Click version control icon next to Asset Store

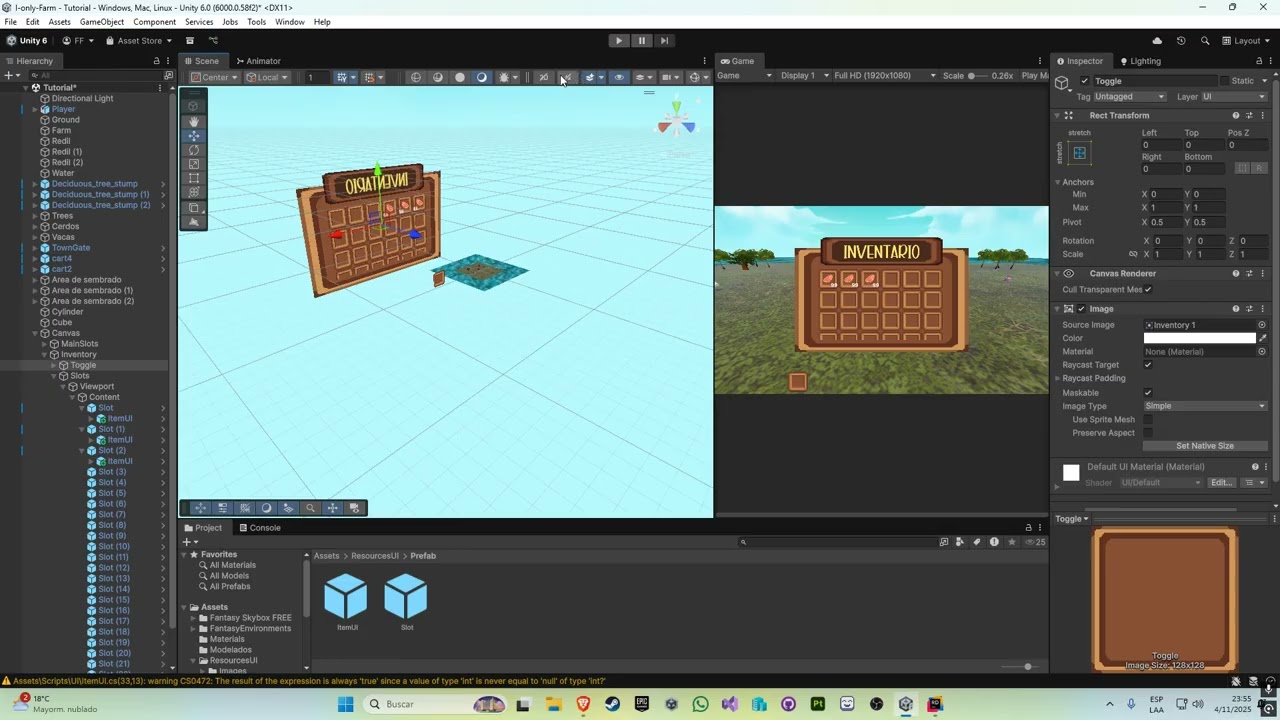click(x=213, y=41)
